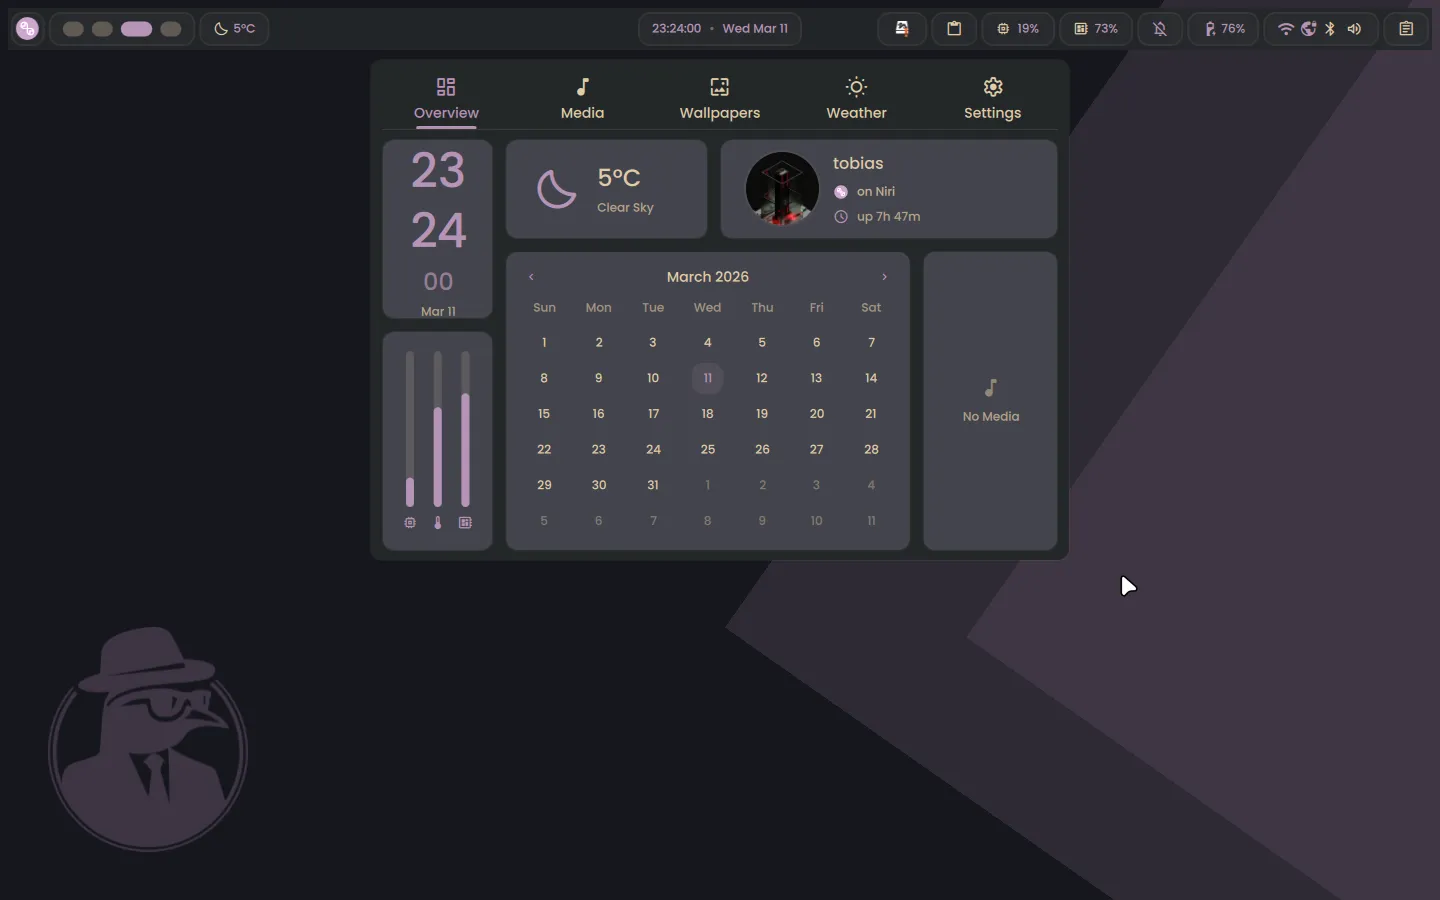Click the memory usage 73% indicator
1440x900 pixels.
[x=1096, y=29]
